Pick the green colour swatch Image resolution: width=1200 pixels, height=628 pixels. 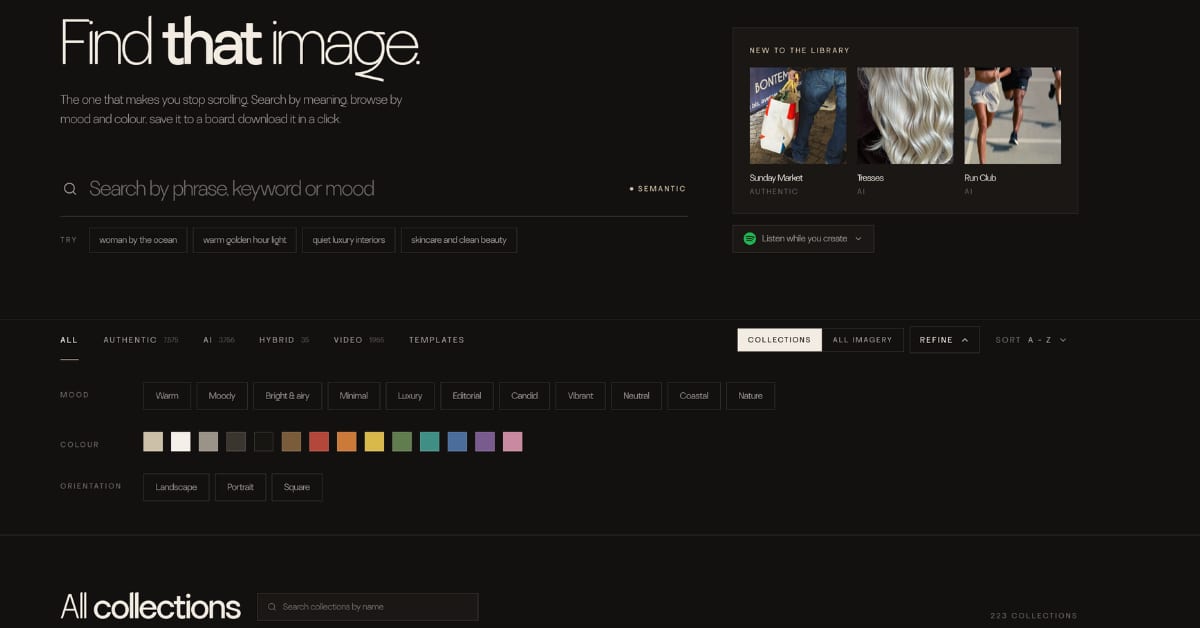click(402, 442)
